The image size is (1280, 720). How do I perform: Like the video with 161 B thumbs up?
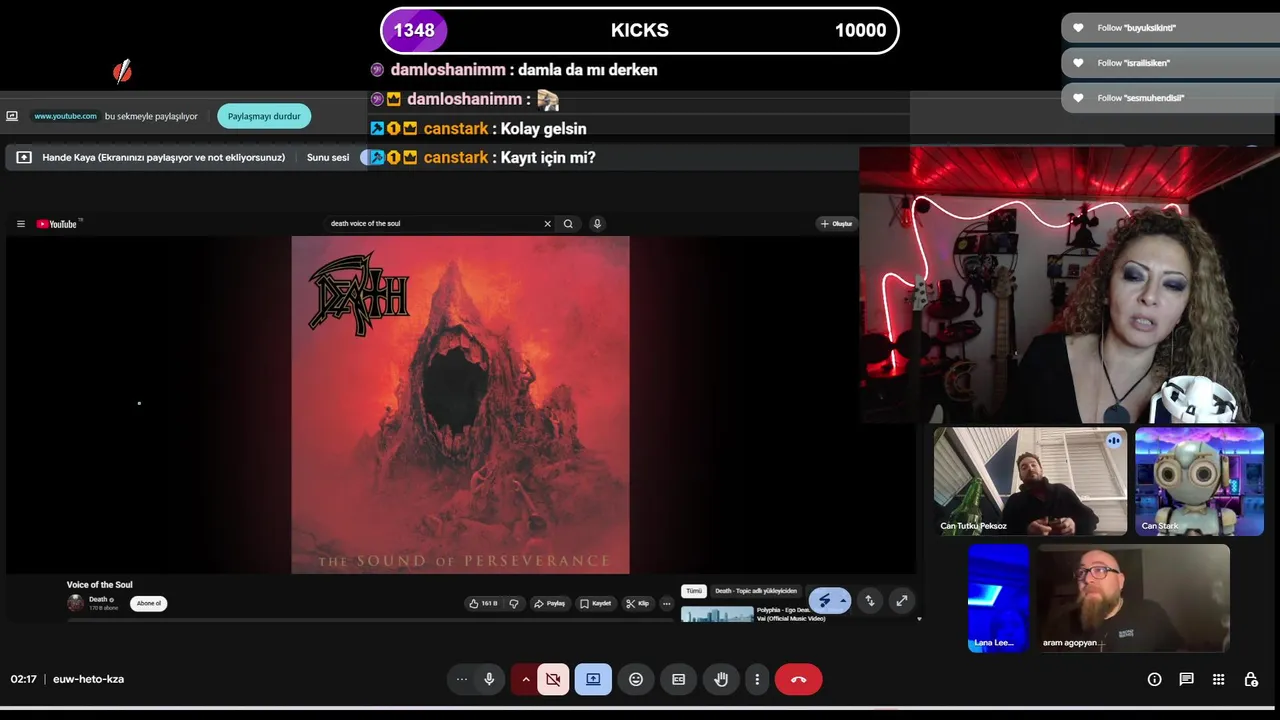click(x=483, y=603)
